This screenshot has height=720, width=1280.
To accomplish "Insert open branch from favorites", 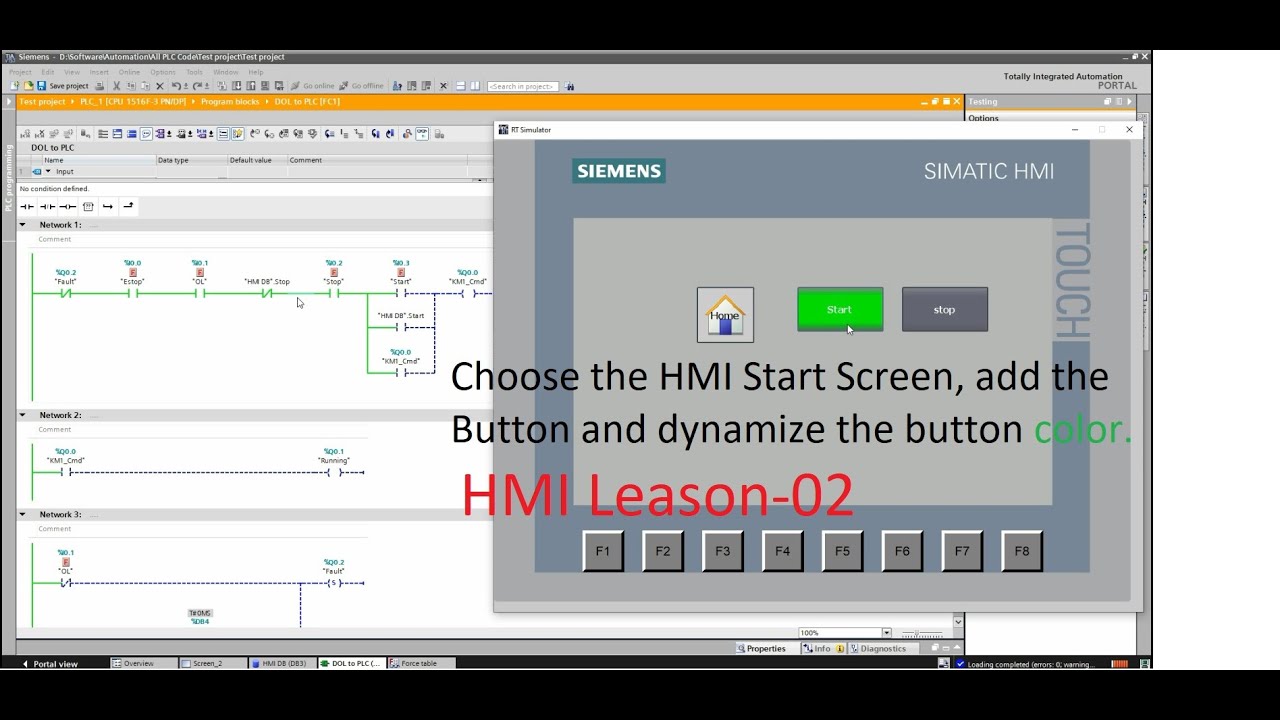I will (x=108, y=206).
